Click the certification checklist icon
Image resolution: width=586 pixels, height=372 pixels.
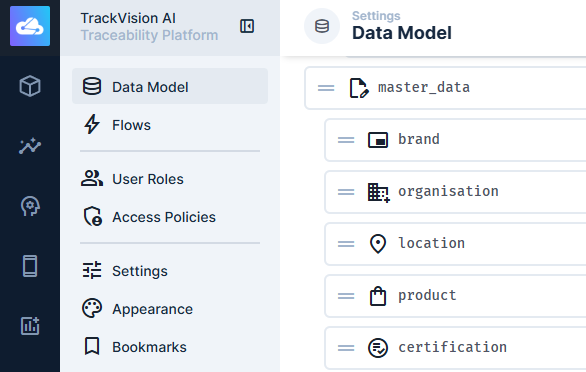378,348
